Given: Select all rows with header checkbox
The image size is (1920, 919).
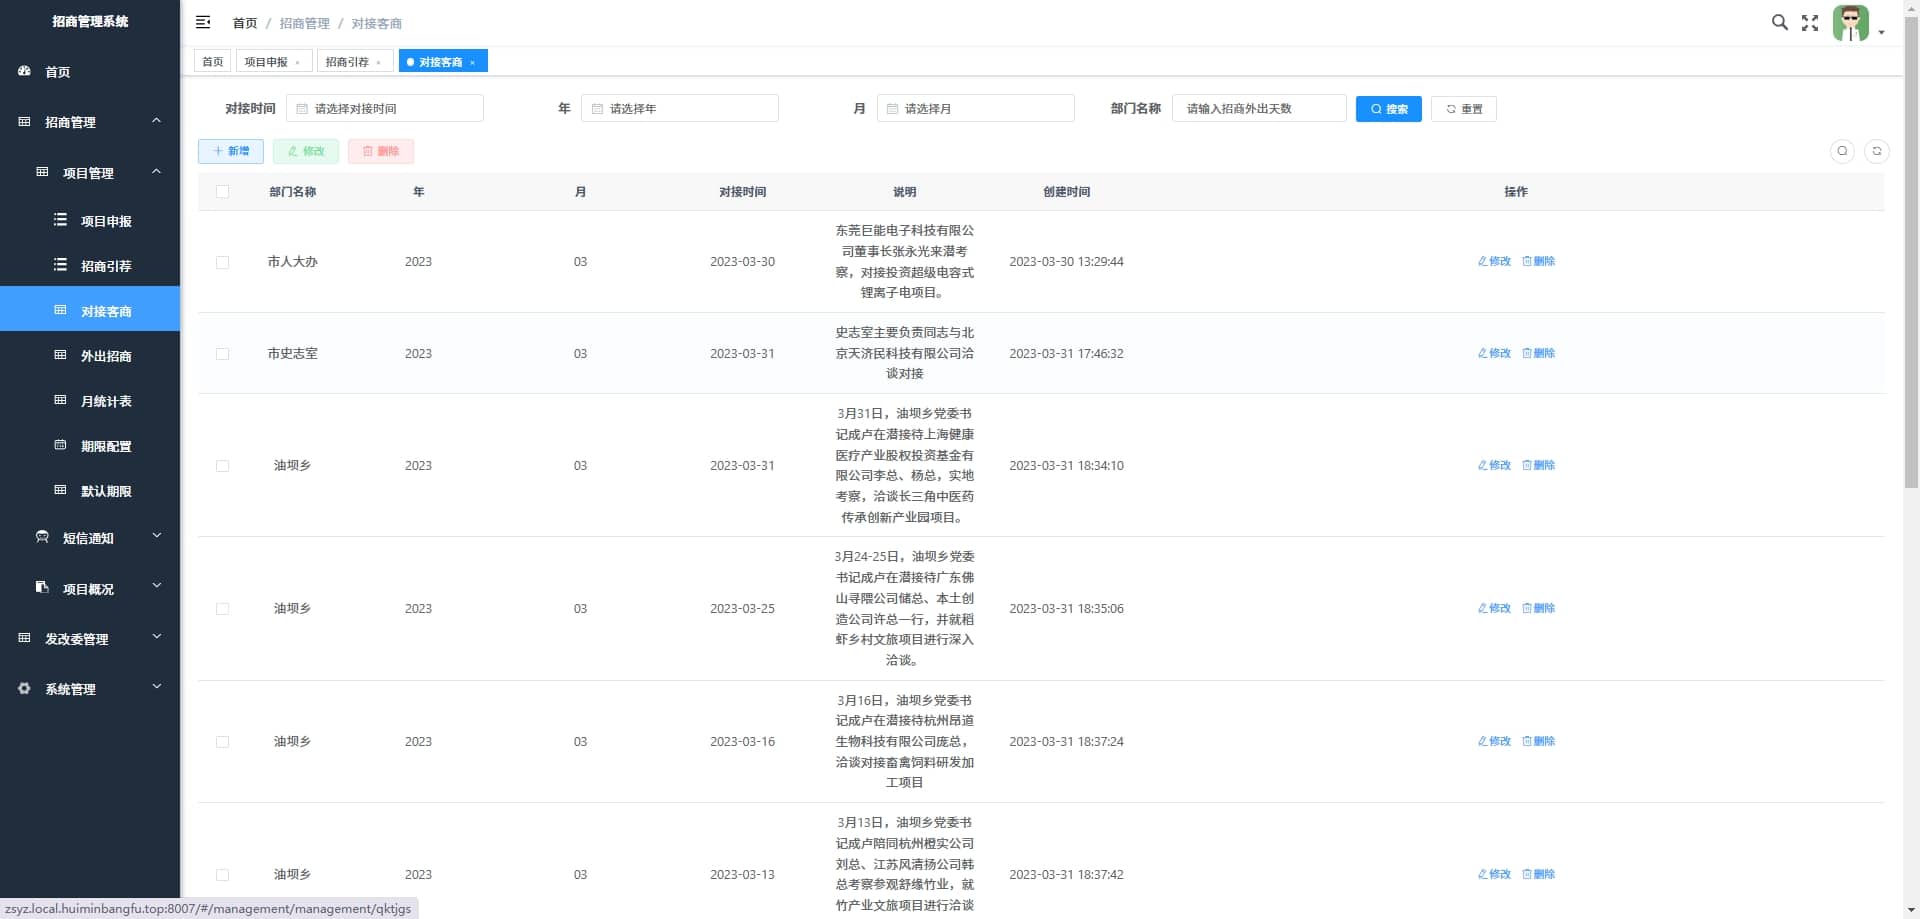Looking at the screenshot, I should pyautogui.click(x=222, y=192).
